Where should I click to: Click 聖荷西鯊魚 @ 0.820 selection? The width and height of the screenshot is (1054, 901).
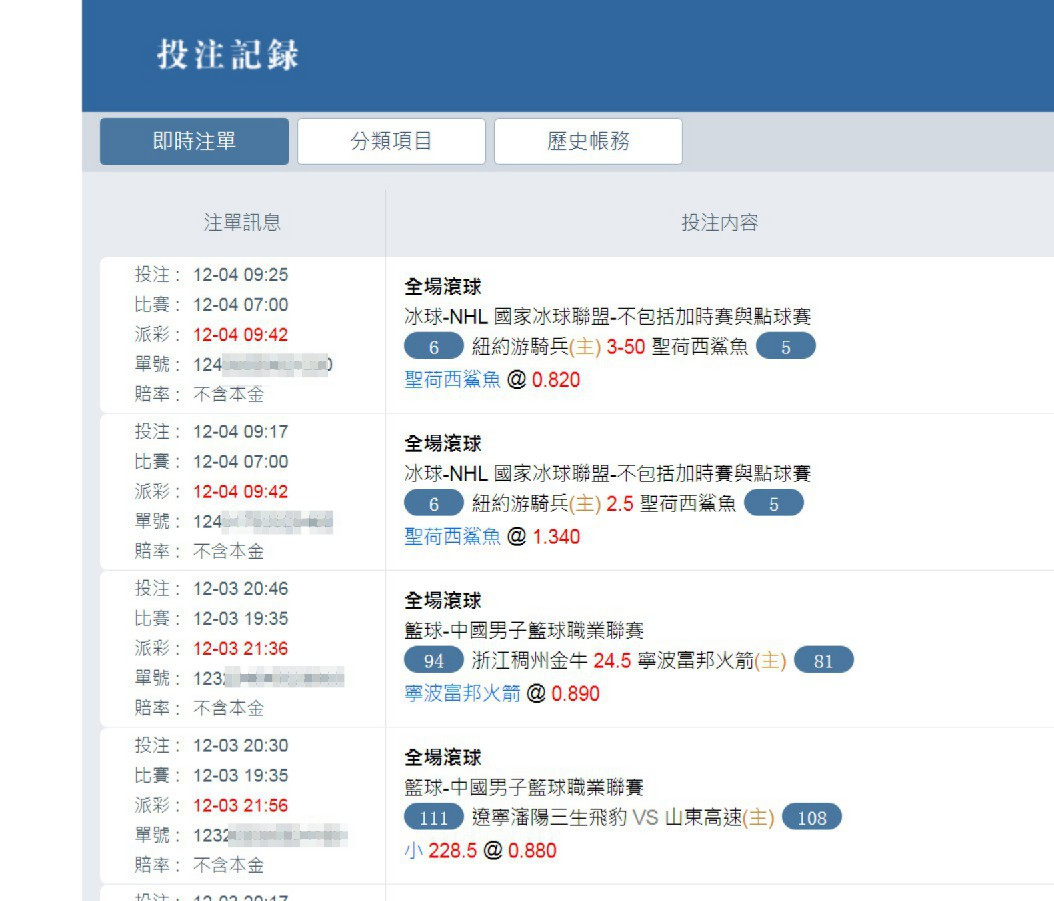pyautogui.click(x=492, y=380)
